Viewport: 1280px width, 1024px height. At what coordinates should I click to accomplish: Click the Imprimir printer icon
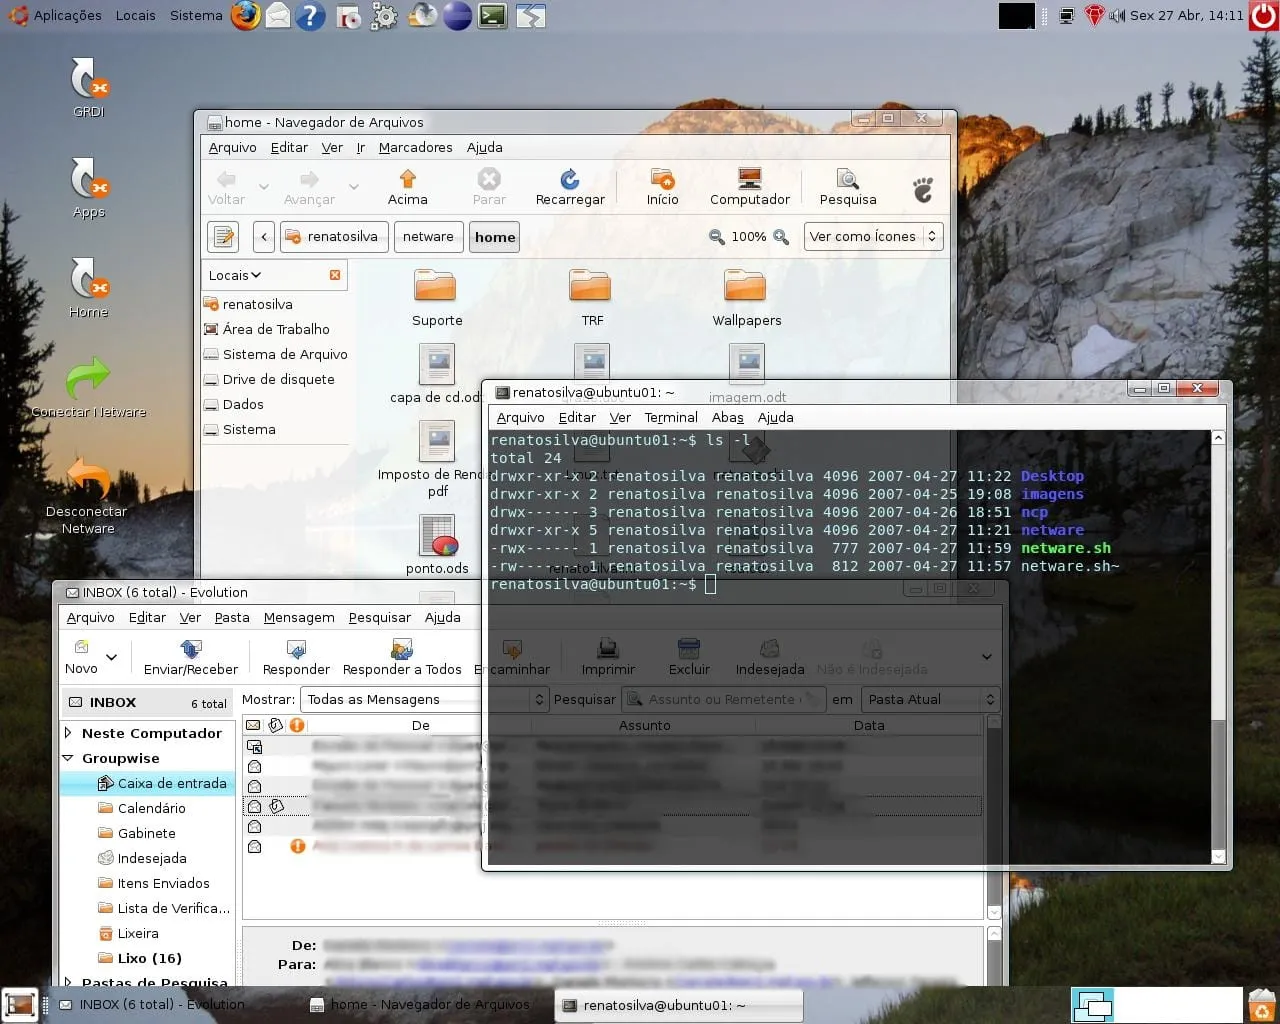click(607, 651)
